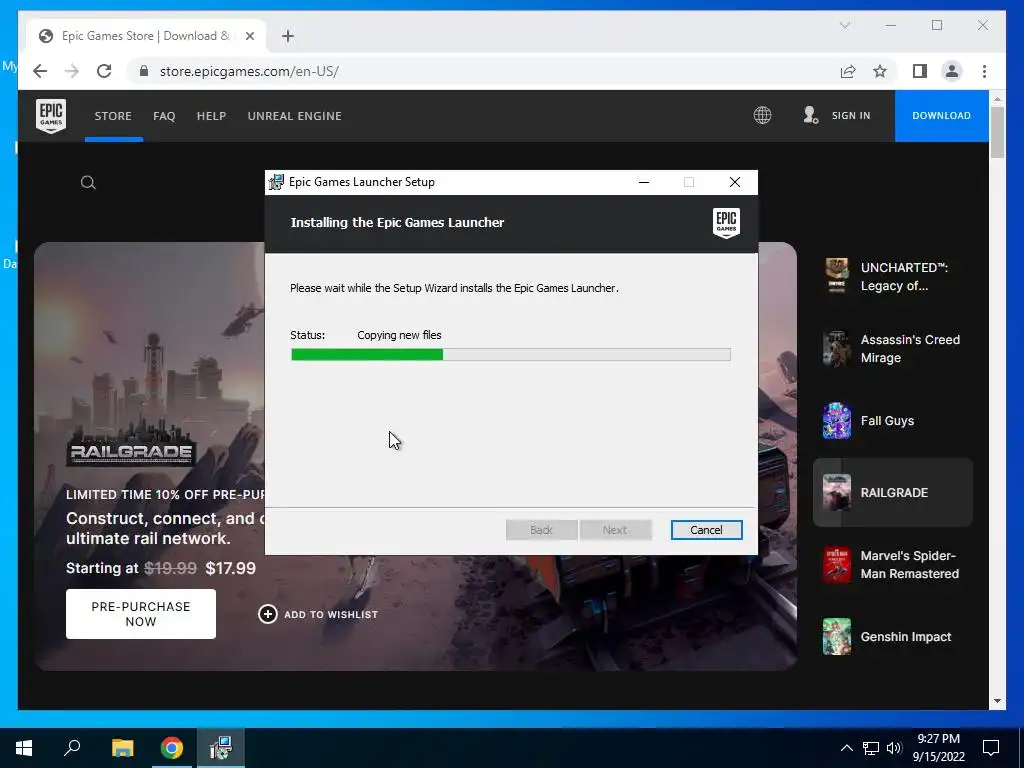Viewport: 1024px width, 768px height.
Task: Click Chrome icon in taskbar
Action: pos(172,748)
